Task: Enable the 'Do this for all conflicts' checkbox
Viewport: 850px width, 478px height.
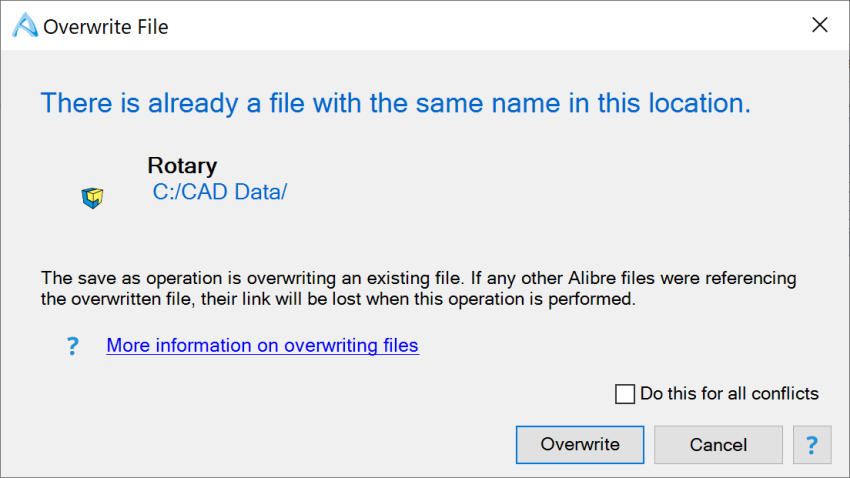Action: [x=625, y=394]
